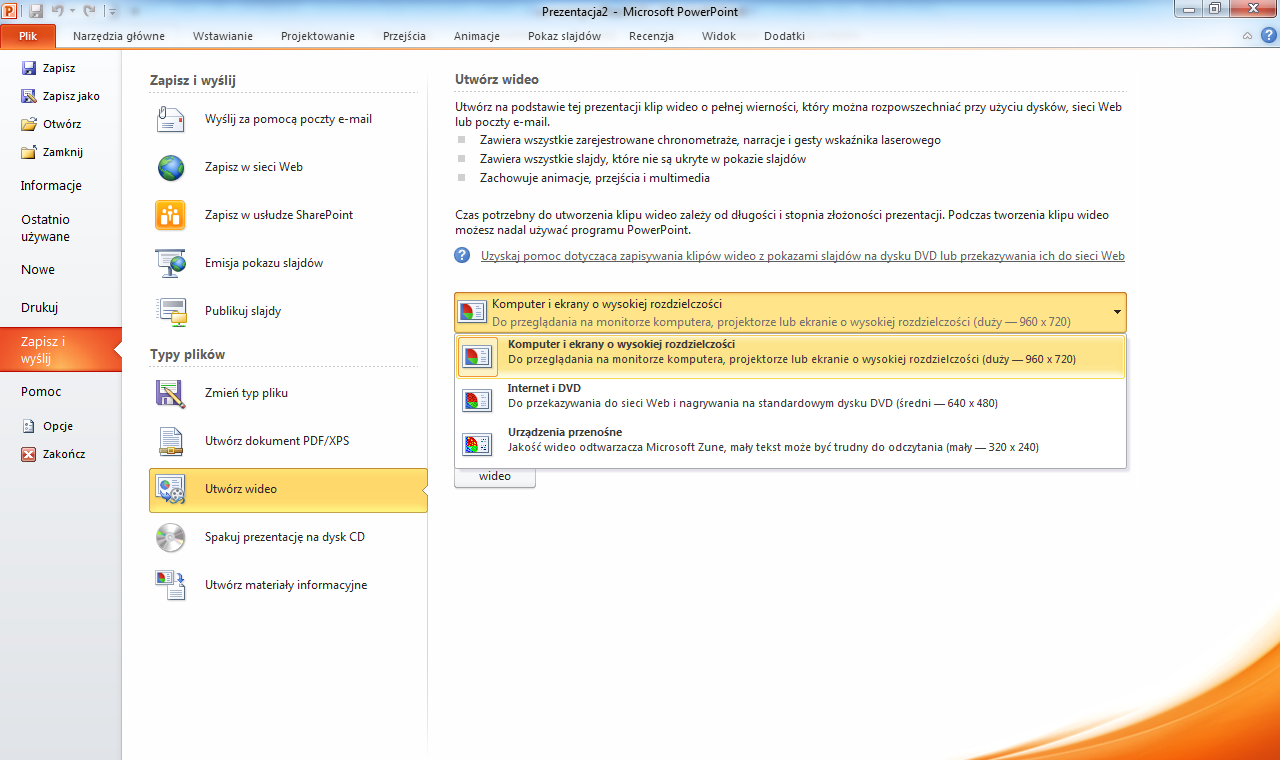Switch to the Animacje tab
Viewport: 1280px width, 760px height.
point(477,36)
